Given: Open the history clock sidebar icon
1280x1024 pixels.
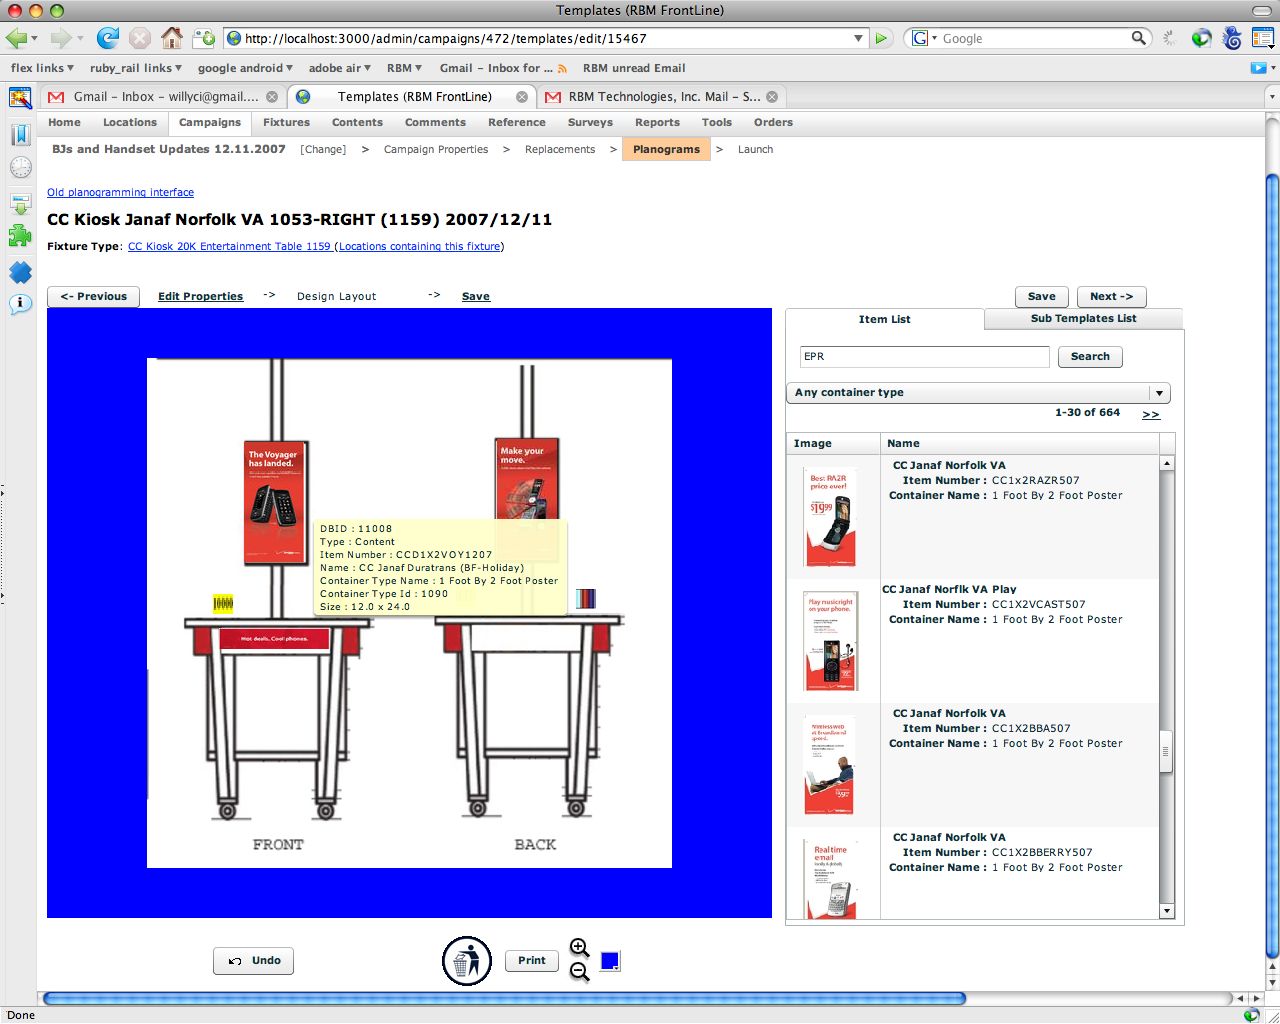Looking at the screenshot, I should (x=20, y=168).
